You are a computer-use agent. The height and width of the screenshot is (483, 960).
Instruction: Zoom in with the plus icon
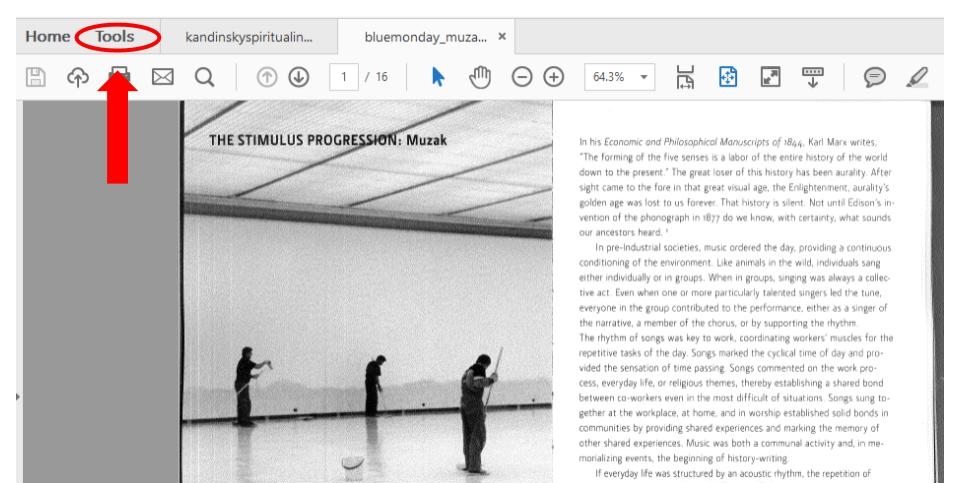[x=553, y=77]
